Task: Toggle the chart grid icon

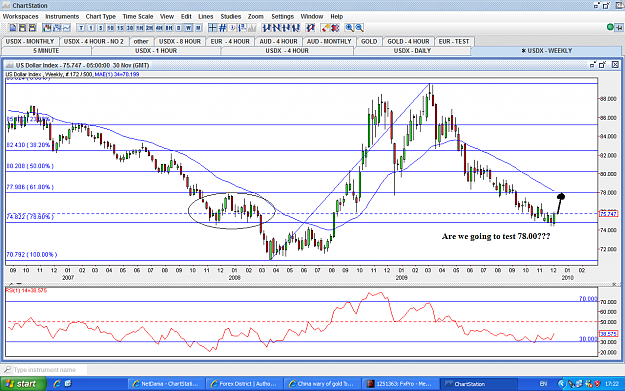Action: 222,28
